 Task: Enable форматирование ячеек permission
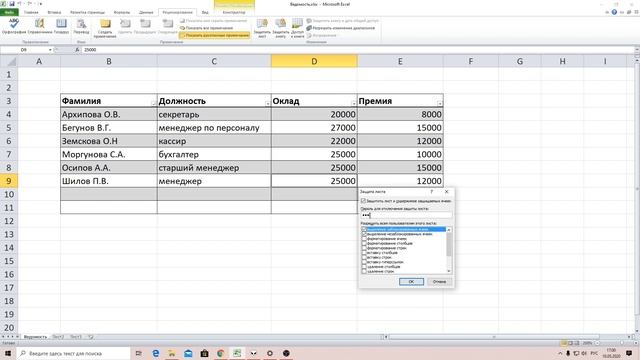[x=364, y=239]
